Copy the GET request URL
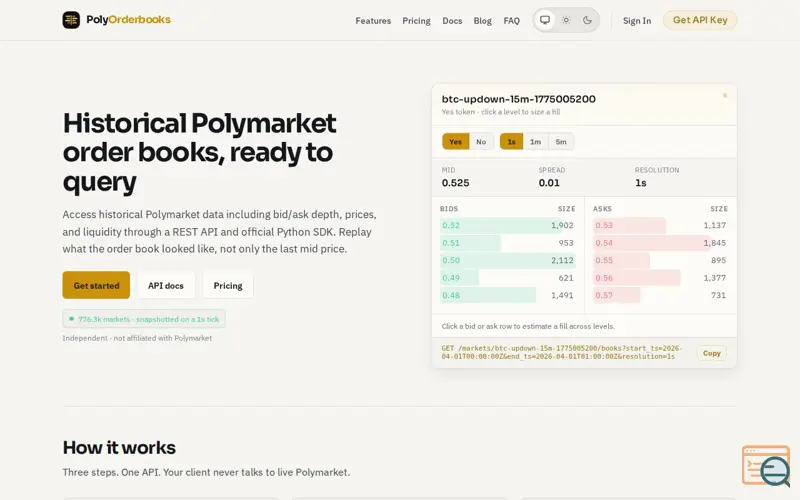Screen dimensions: 800x500 711,353
